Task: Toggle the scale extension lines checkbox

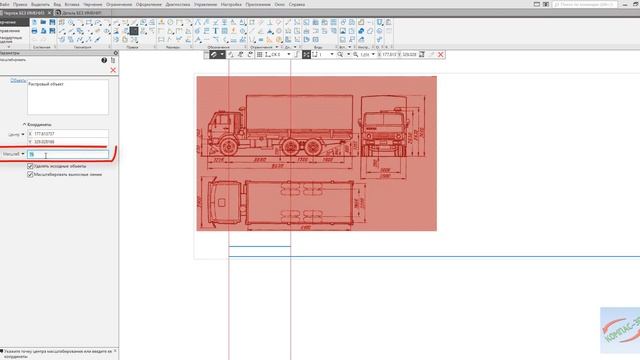Action: [x=30, y=174]
